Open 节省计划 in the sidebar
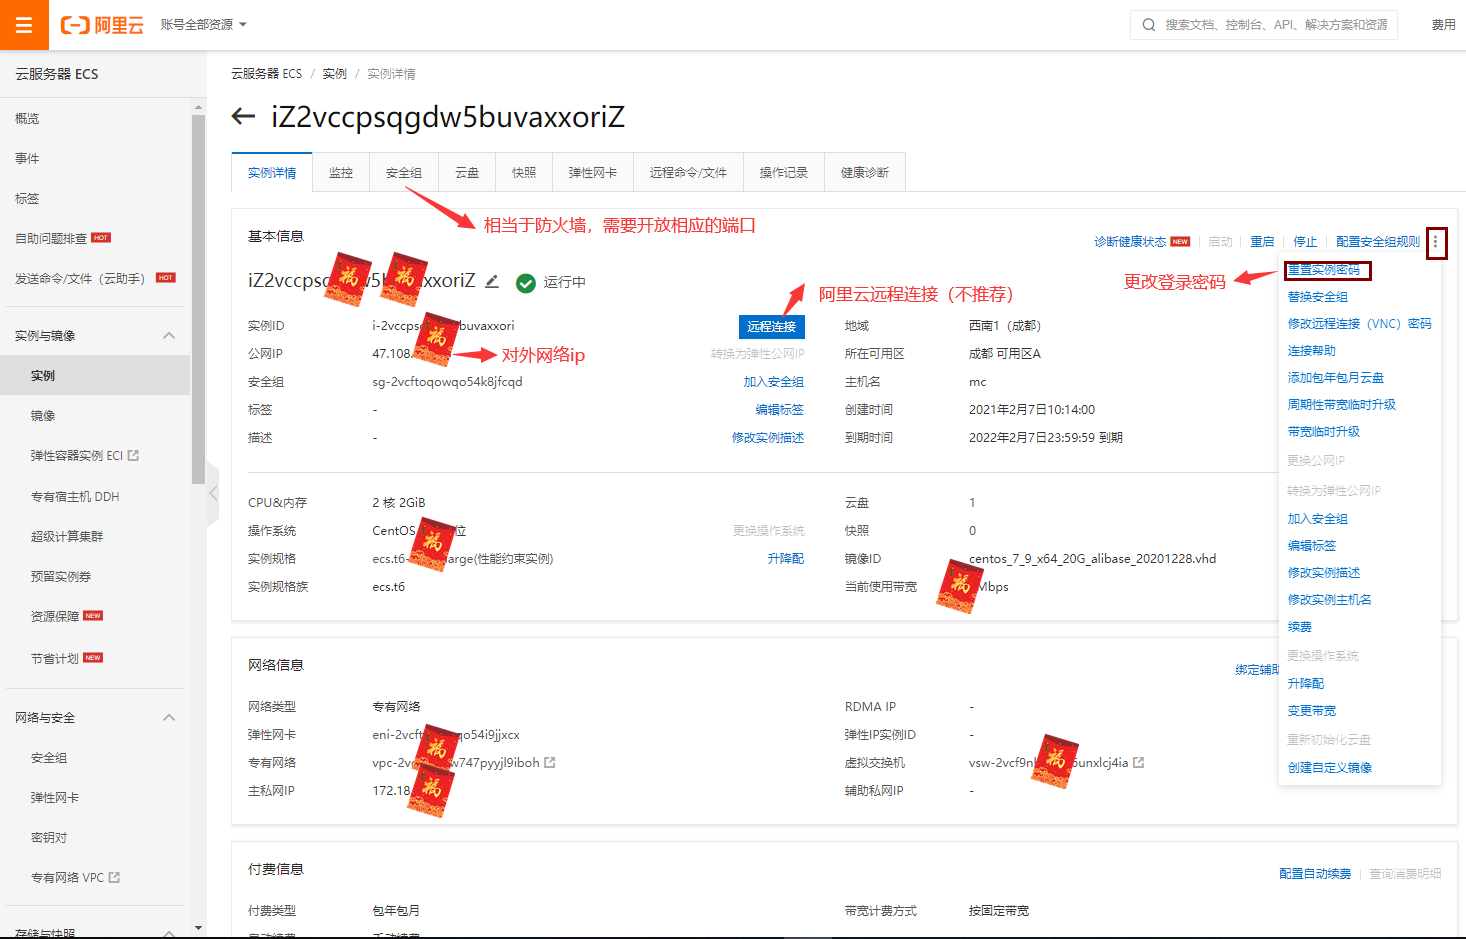Viewport: 1466px width, 939px height. click(55, 658)
